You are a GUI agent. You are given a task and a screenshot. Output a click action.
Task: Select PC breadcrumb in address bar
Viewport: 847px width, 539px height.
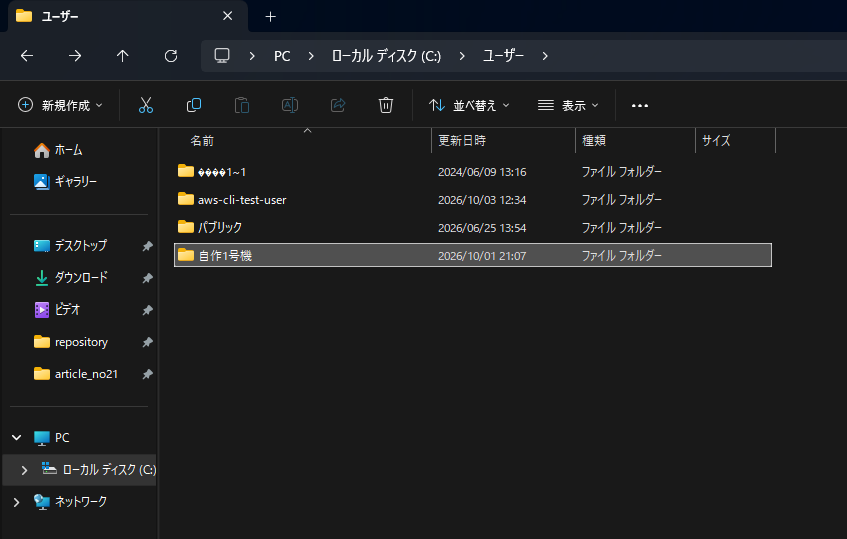coord(282,56)
